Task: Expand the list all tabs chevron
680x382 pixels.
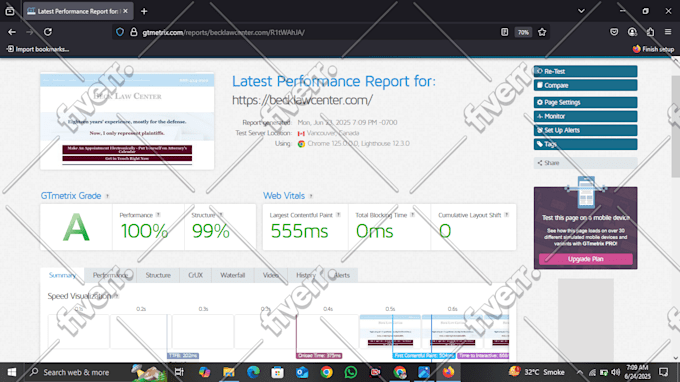Action: point(581,11)
